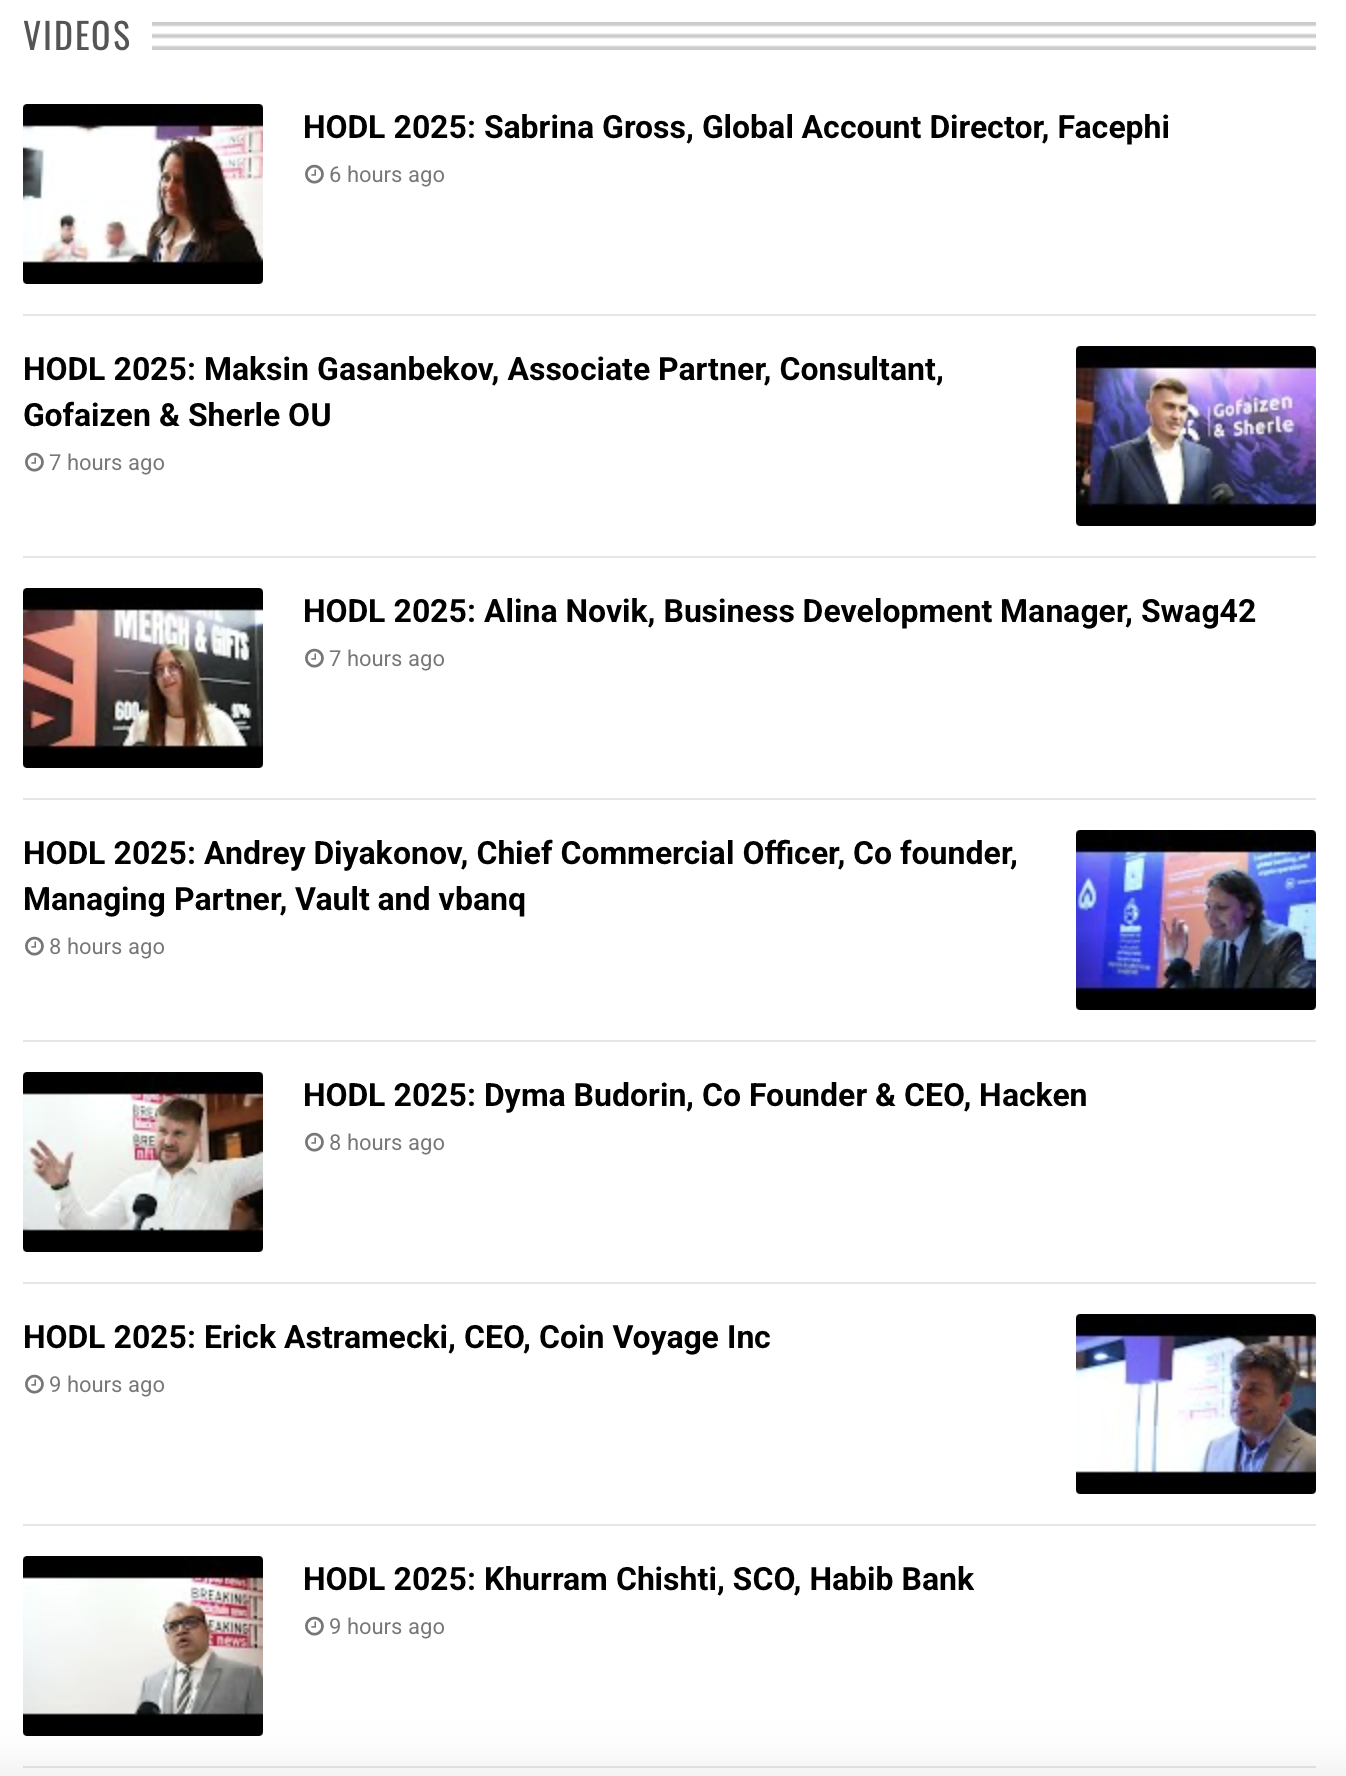1346x1776 pixels.
Task: Open the Andrey Diyakonov Vault and vbanq headline
Action: [519, 875]
